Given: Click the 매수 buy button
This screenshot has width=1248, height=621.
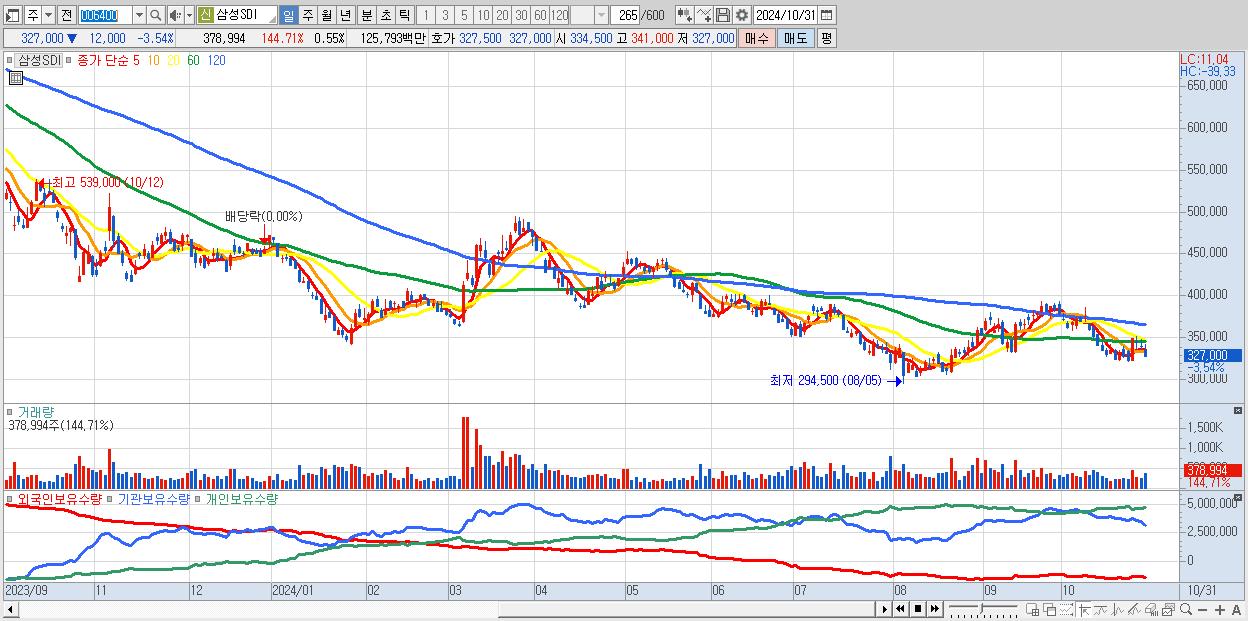Looking at the screenshot, I should 757,38.
